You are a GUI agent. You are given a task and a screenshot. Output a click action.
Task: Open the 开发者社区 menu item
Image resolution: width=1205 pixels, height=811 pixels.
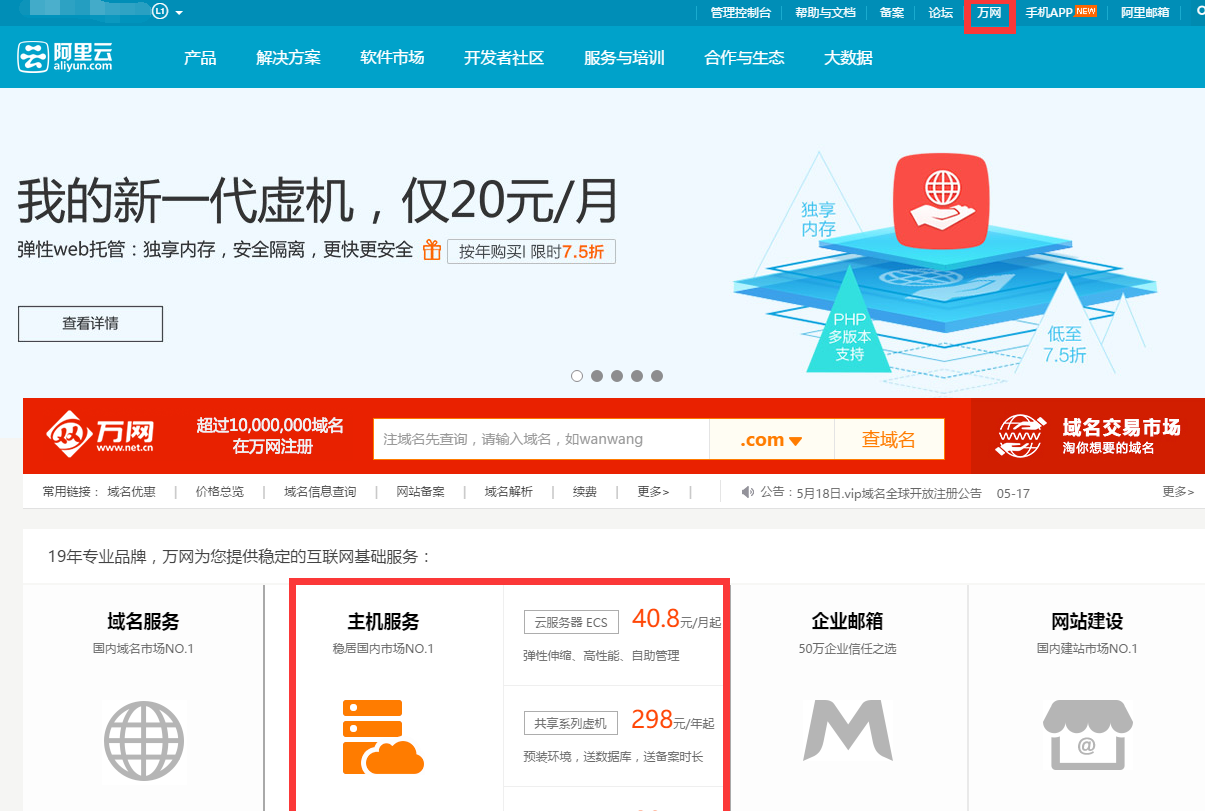(x=504, y=58)
